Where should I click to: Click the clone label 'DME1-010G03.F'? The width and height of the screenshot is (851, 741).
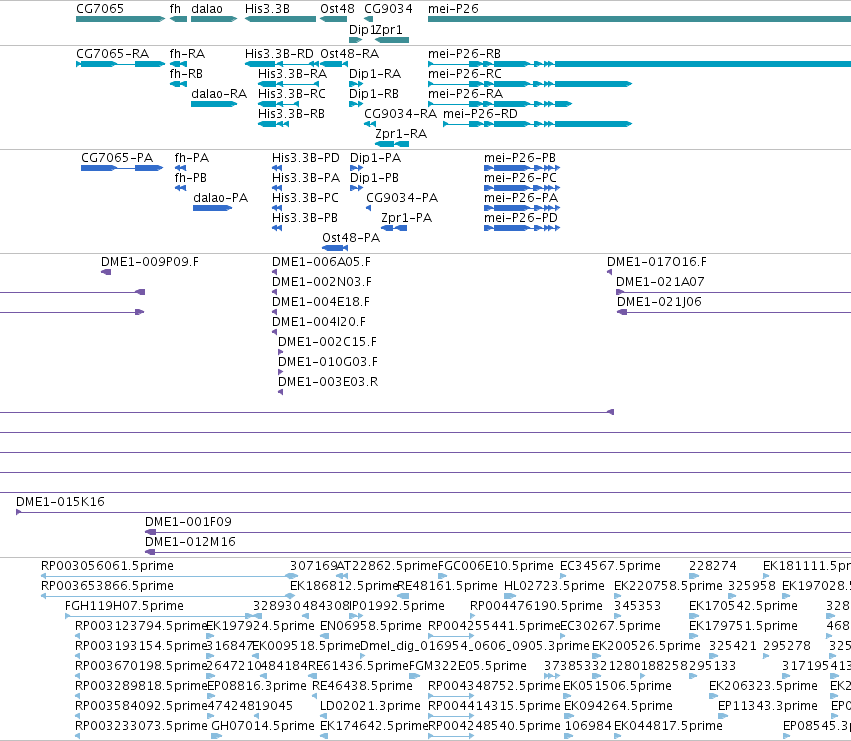(328, 363)
